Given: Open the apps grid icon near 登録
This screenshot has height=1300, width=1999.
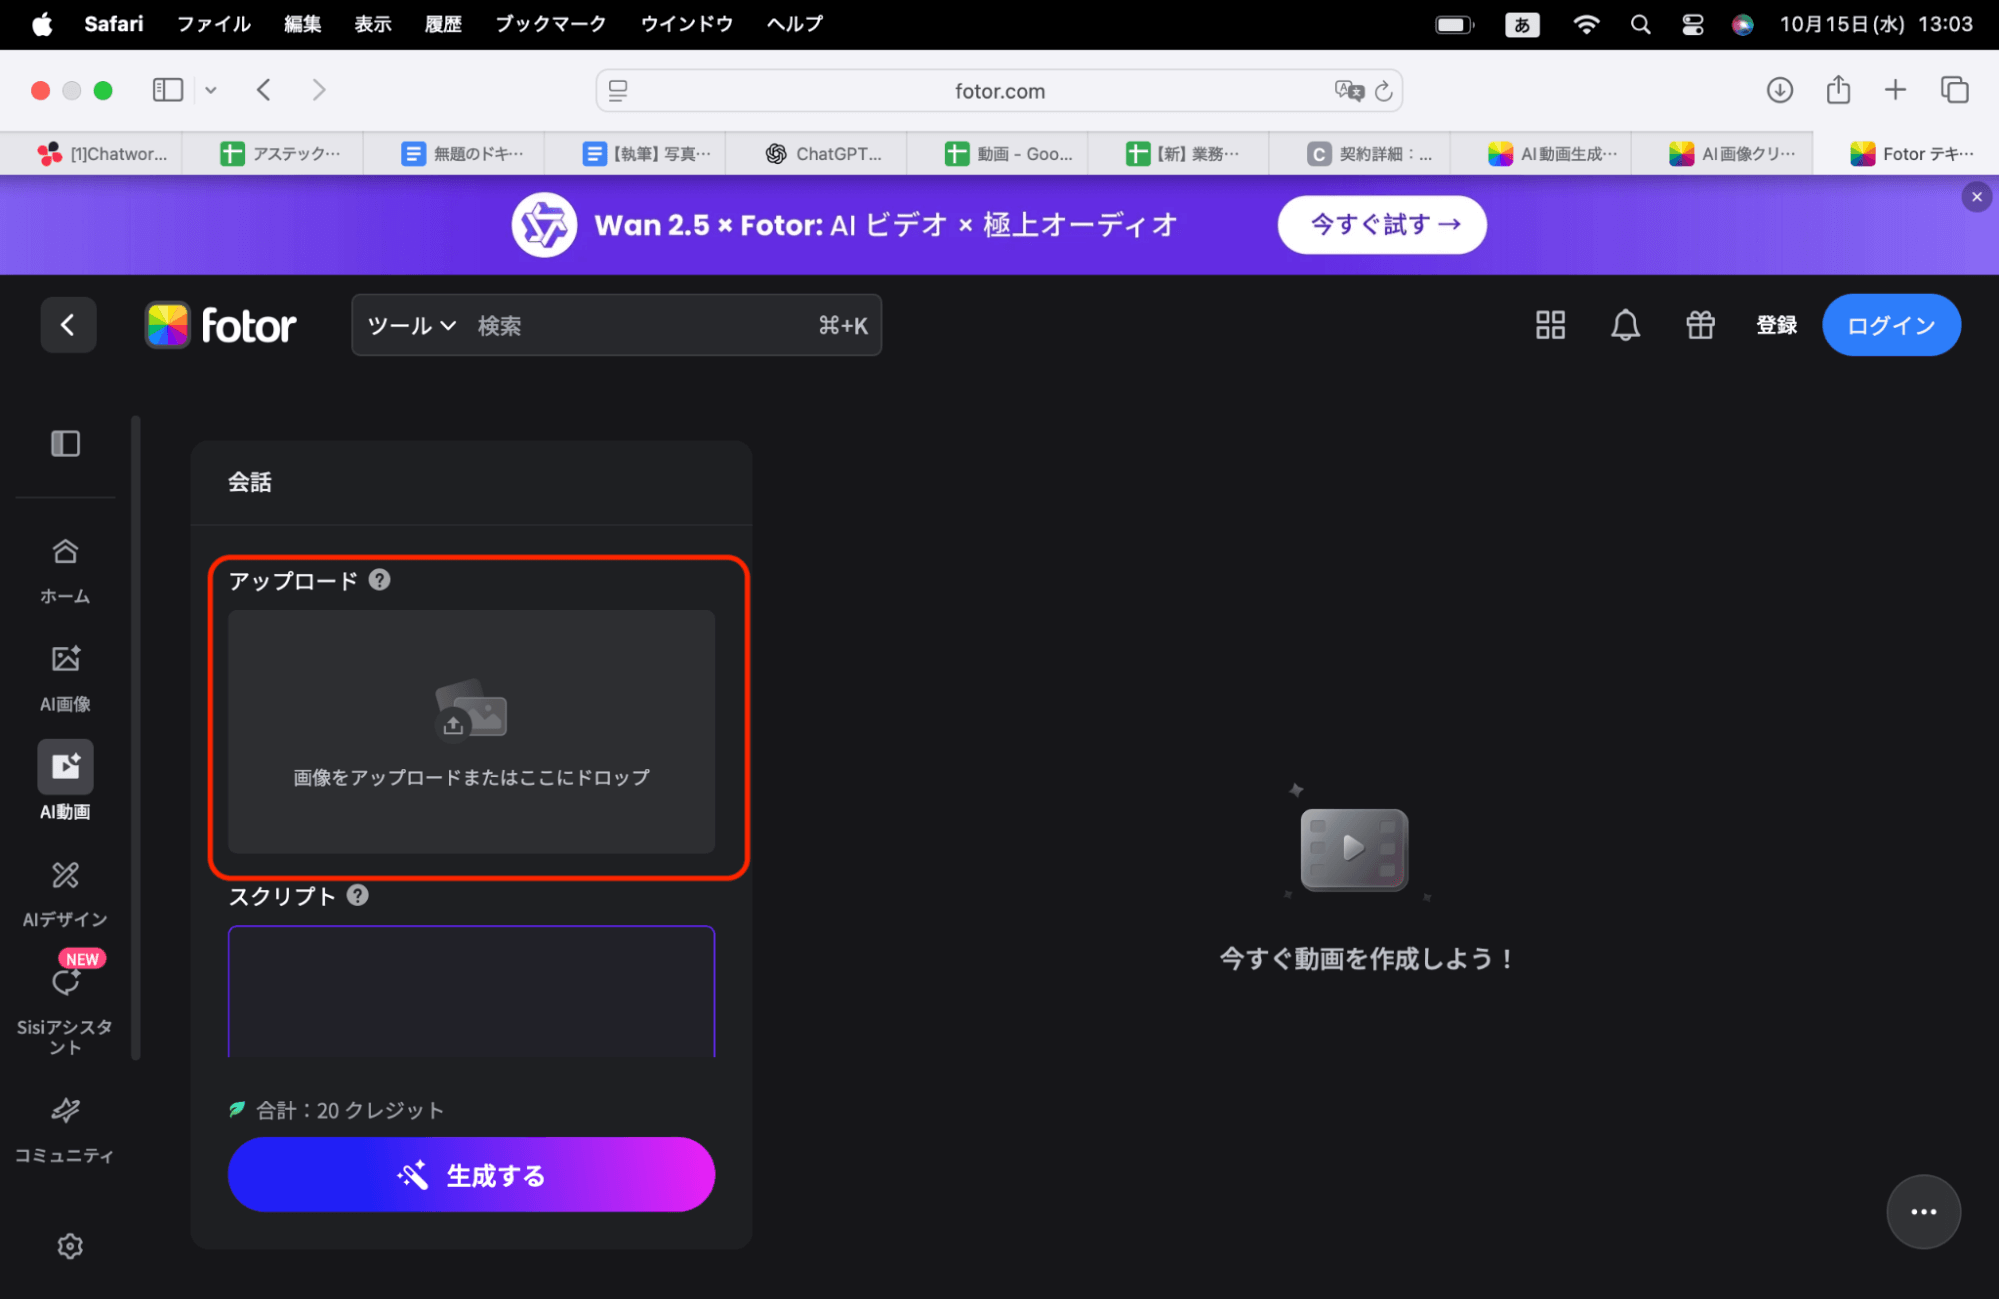Looking at the screenshot, I should (x=1549, y=325).
